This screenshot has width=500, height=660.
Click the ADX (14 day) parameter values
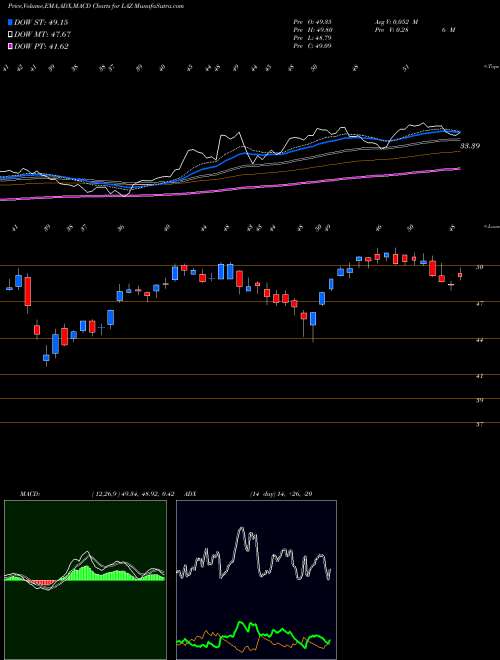[281, 494]
